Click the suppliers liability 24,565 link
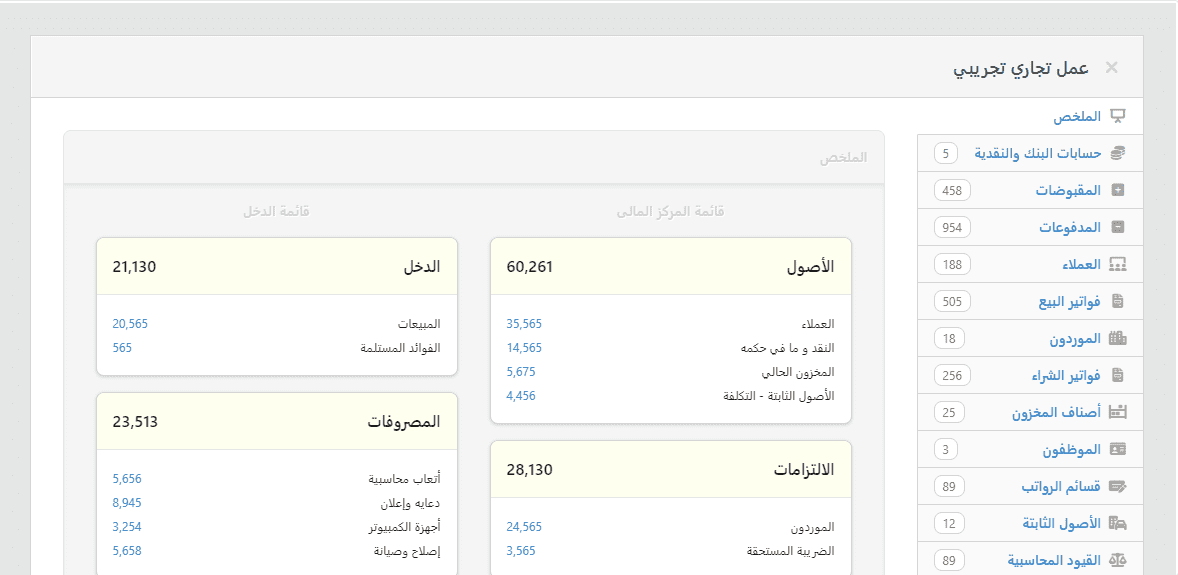Image resolution: width=1178 pixels, height=575 pixels. 523,527
